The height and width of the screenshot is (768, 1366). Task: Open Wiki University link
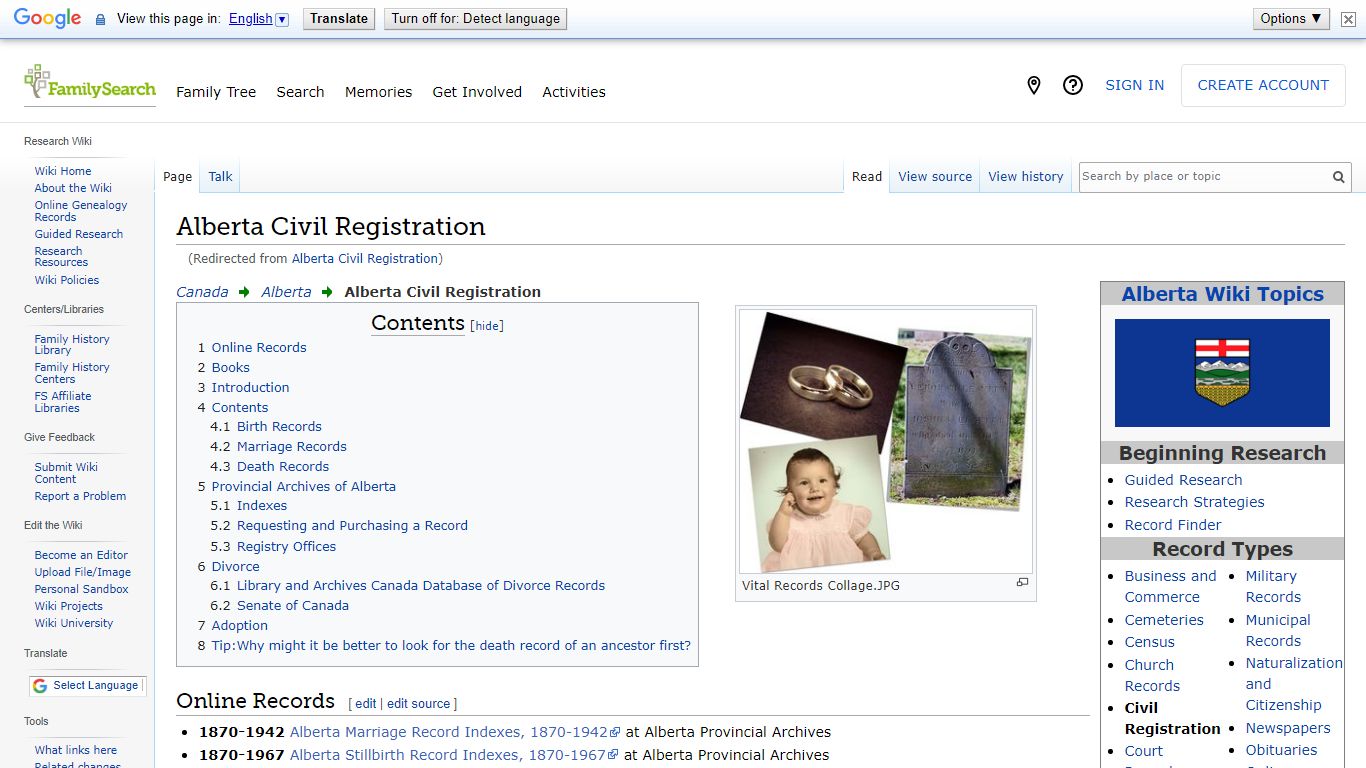click(x=74, y=623)
